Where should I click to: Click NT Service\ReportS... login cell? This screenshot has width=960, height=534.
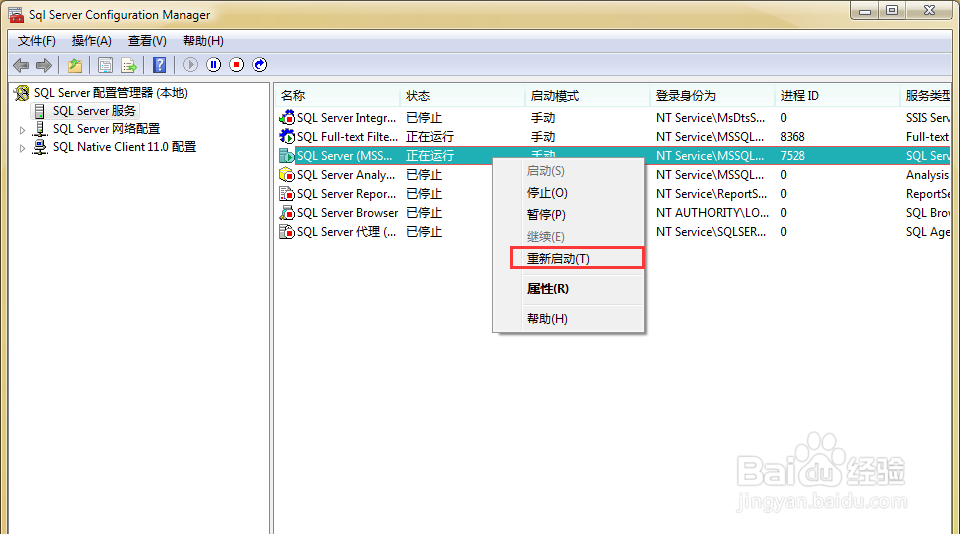(711, 194)
